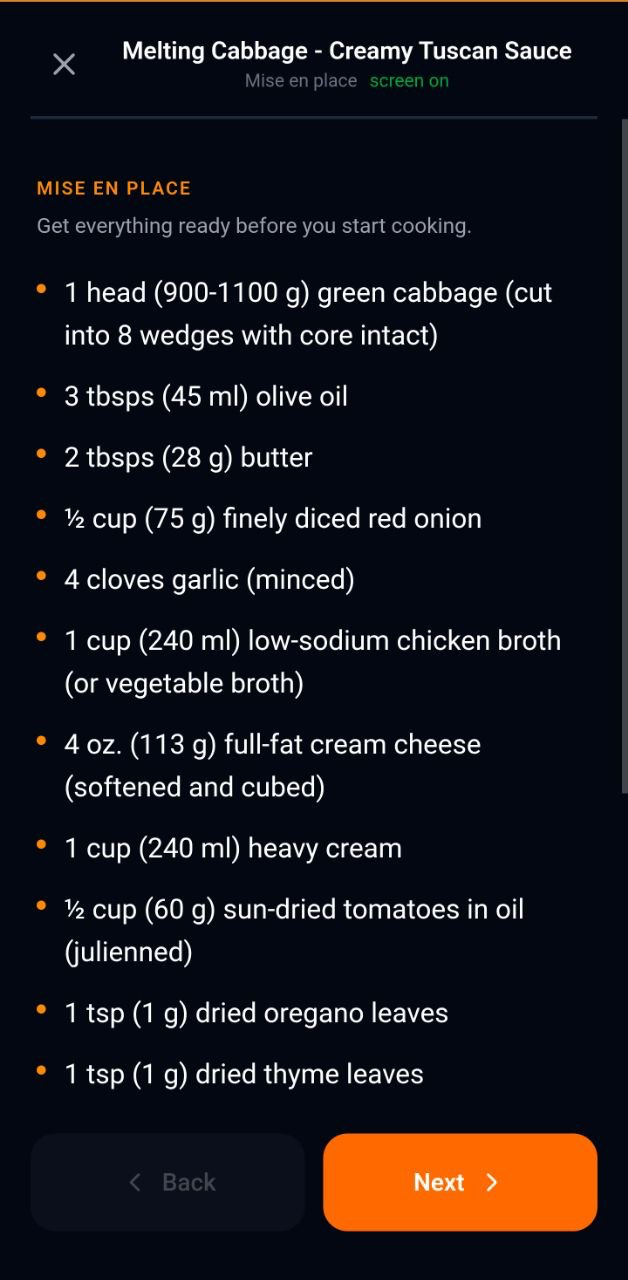Tap the green cabbage ingredient line

point(308,313)
